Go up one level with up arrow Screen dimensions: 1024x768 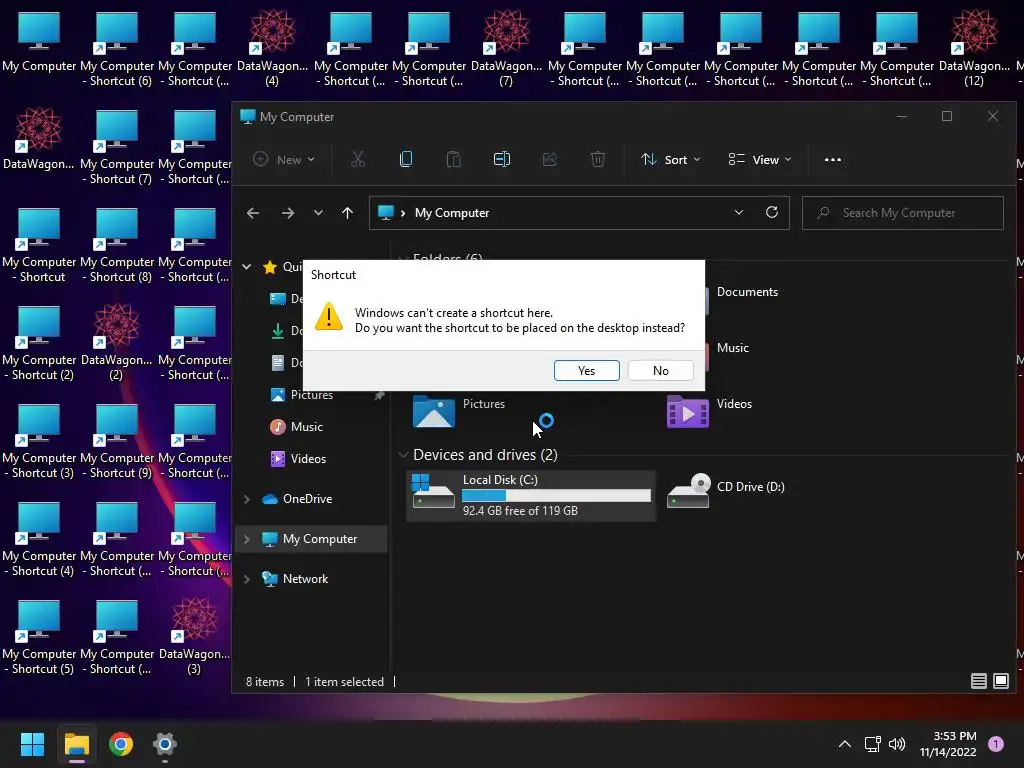tap(347, 213)
